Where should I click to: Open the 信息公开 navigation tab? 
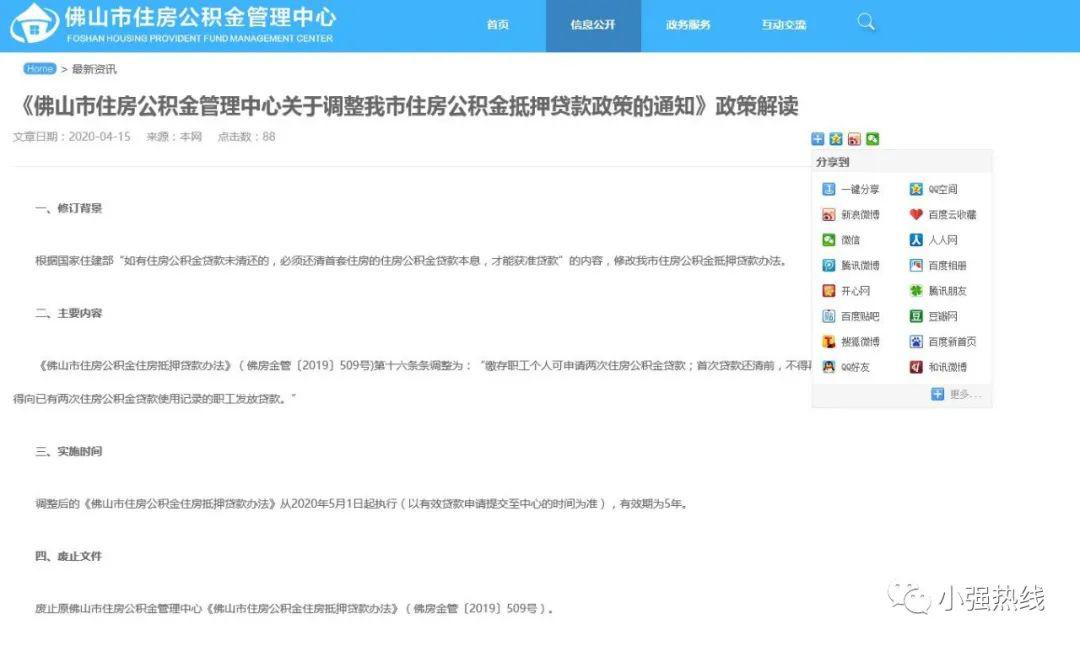(593, 25)
